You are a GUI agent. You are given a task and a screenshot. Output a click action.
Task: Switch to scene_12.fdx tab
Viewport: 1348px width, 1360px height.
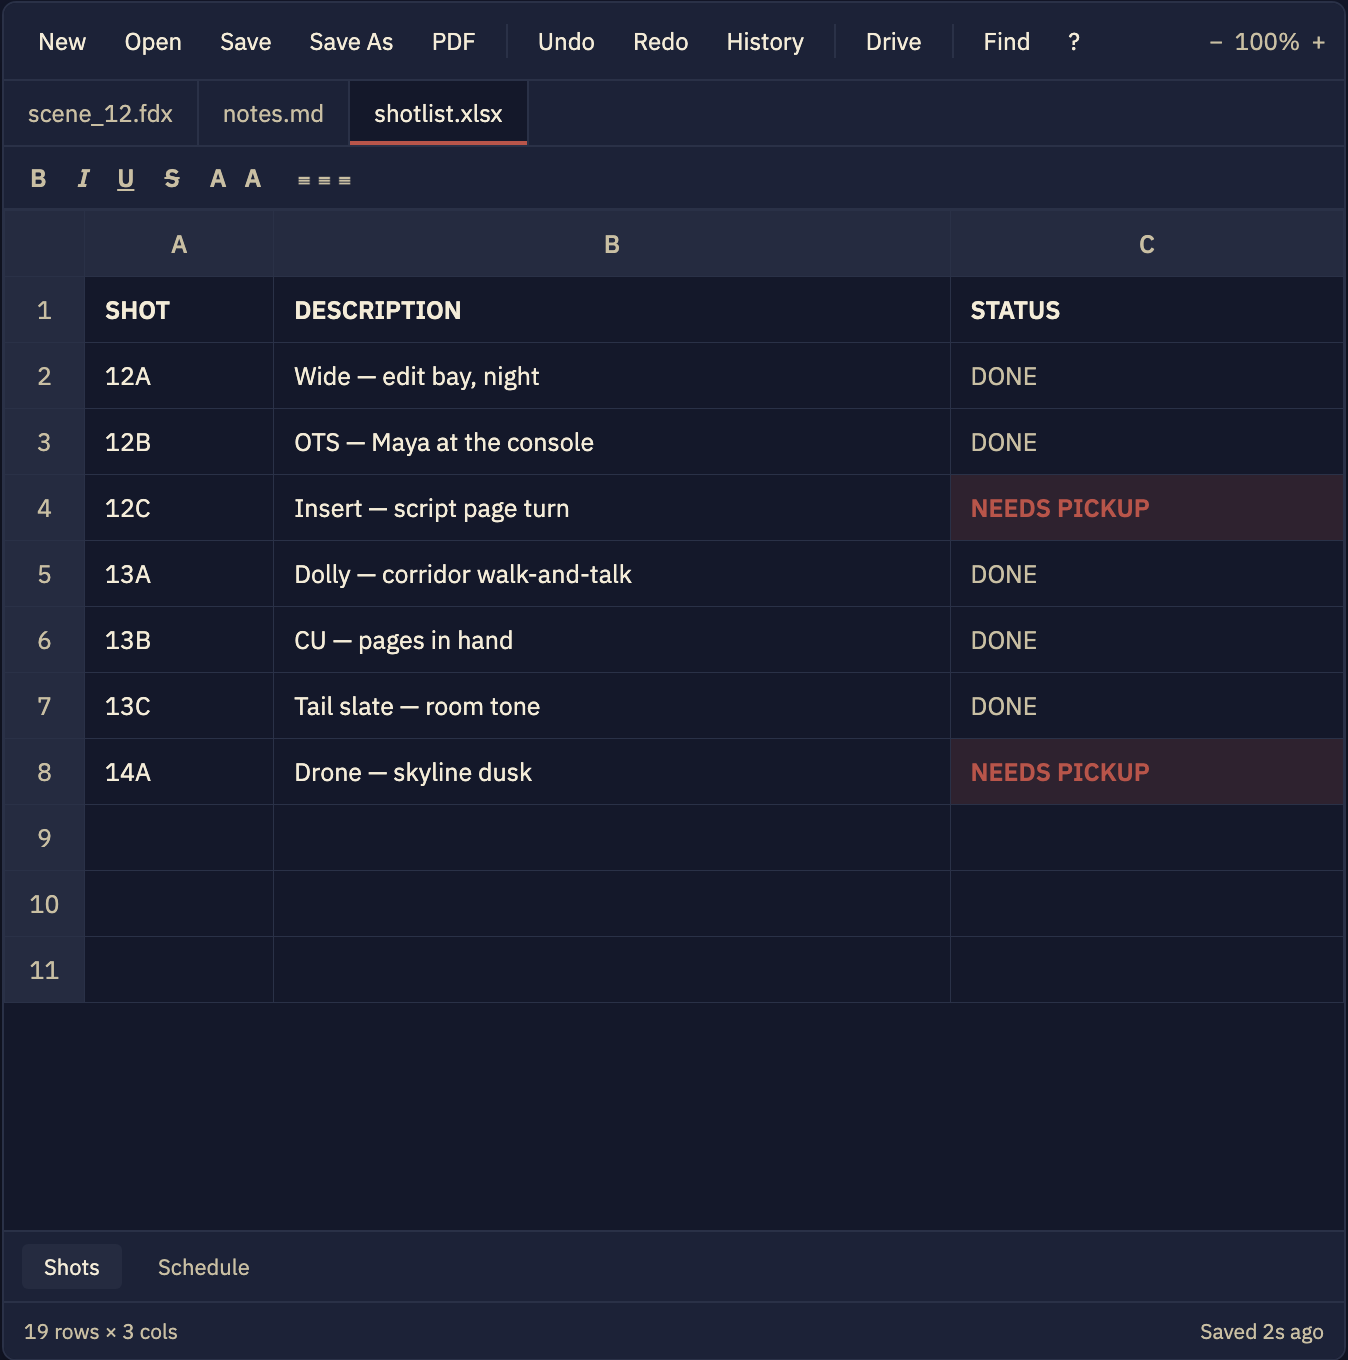pos(100,114)
